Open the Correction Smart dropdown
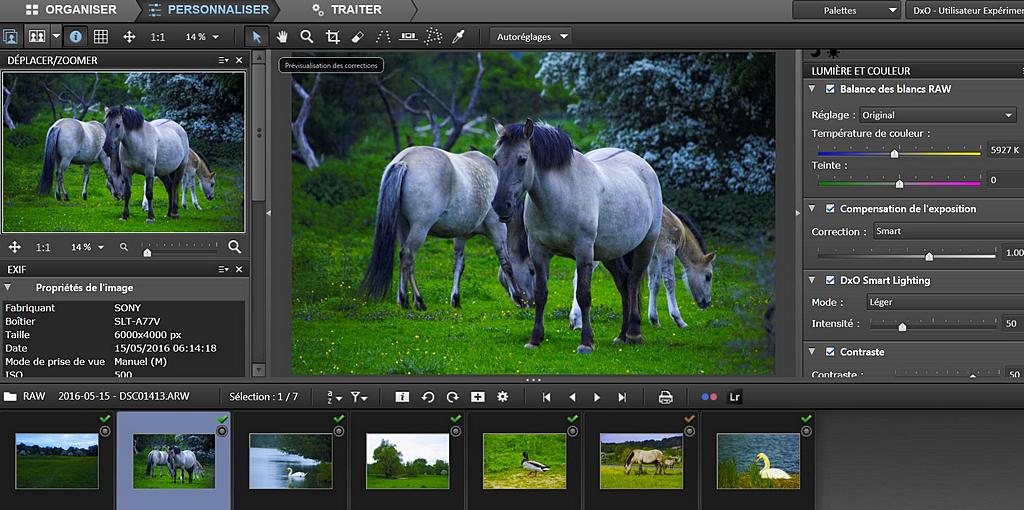 948,231
